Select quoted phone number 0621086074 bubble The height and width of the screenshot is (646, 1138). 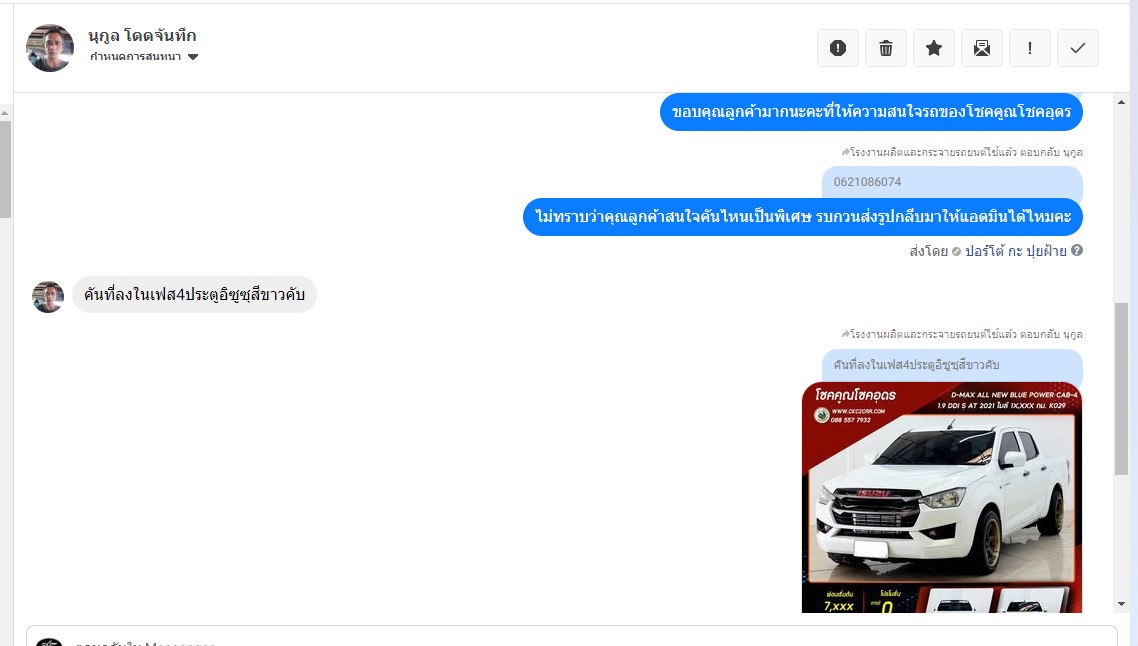(x=952, y=182)
